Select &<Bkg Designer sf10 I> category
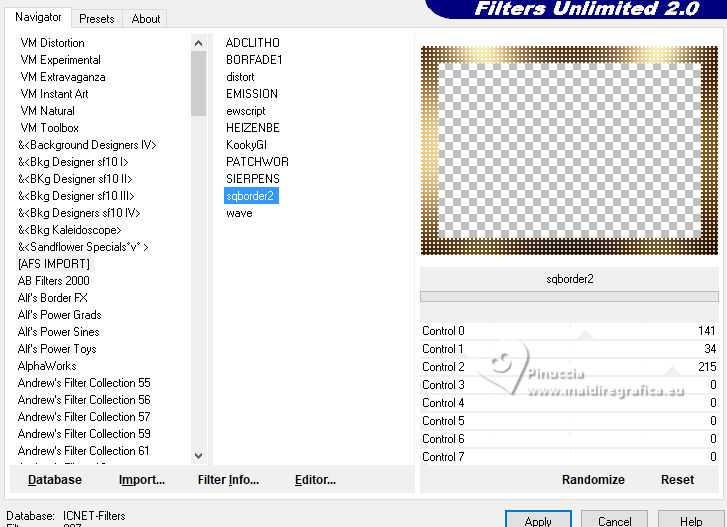Image resolution: width=727 pixels, height=527 pixels. [73, 162]
